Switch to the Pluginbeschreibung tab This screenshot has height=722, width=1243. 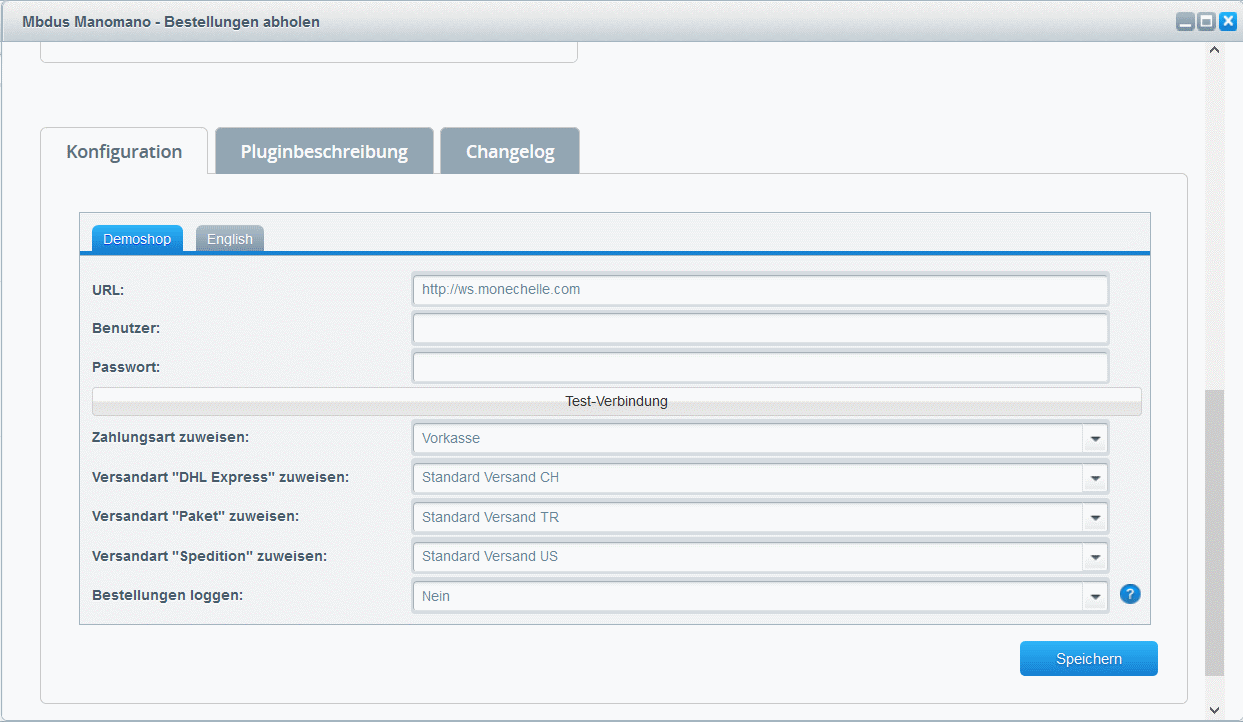click(x=324, y=152)
